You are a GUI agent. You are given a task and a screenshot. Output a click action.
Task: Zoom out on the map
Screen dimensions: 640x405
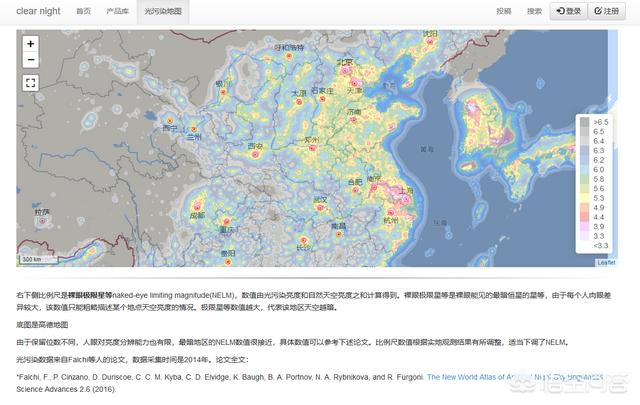point(31,60)
